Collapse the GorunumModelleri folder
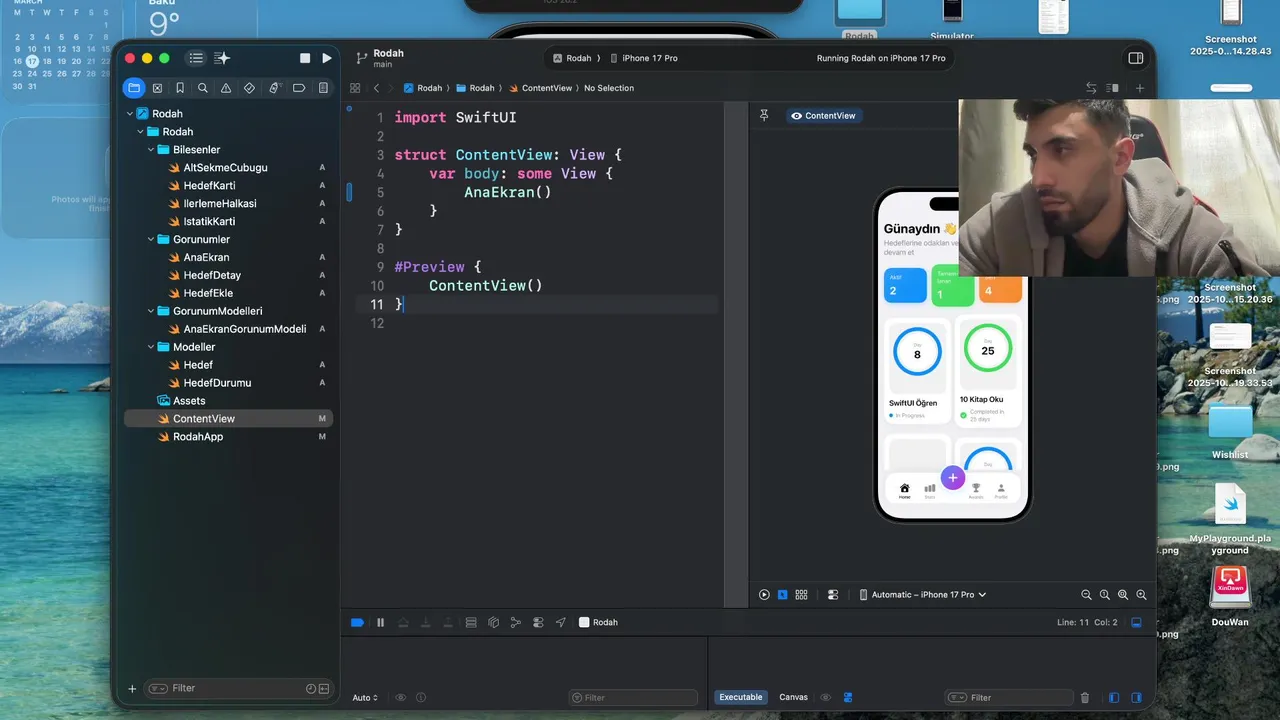1280x720 pixels. [152, 311]
